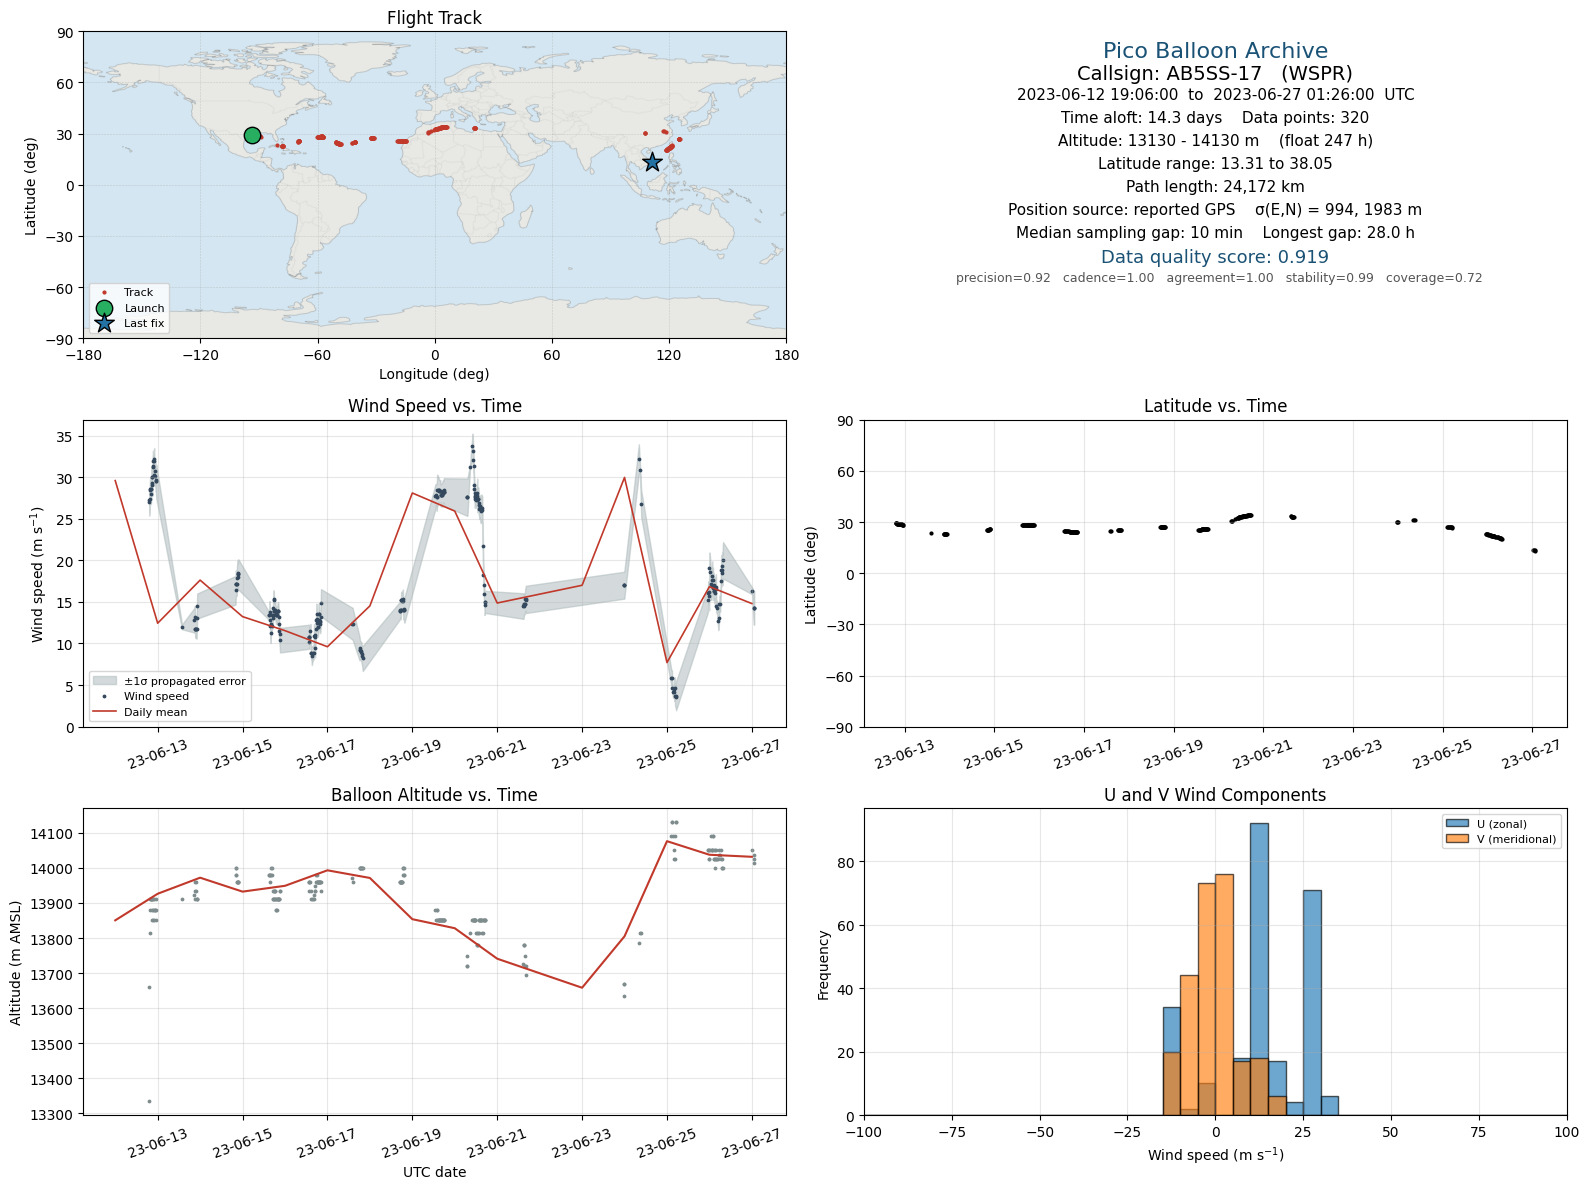The width and height of the screenshot is (1589, 1189).
Task: Click the 'V (meridional)' legend label
Action: click(x=1517, y=840)
